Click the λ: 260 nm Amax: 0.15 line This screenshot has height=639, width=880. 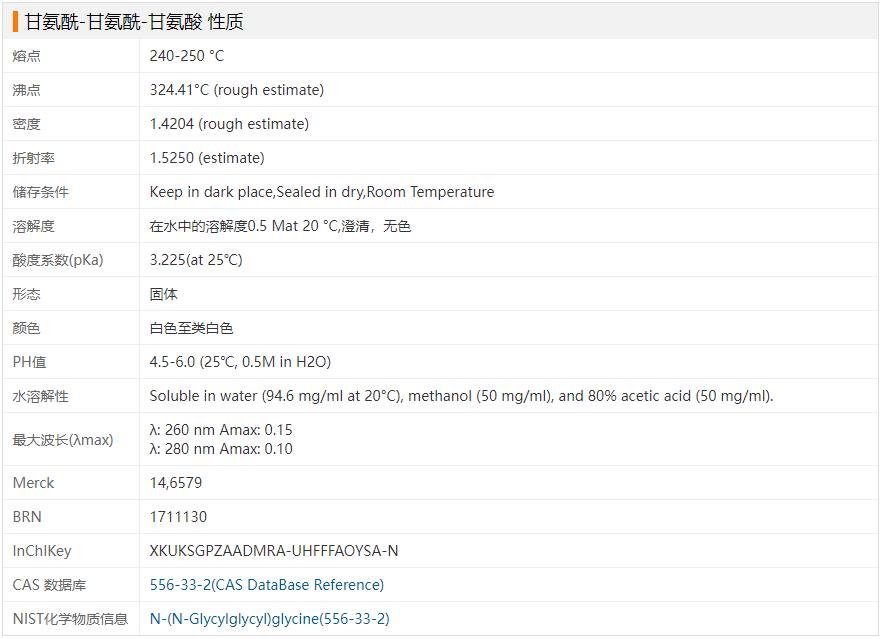(x=221, y=430)
